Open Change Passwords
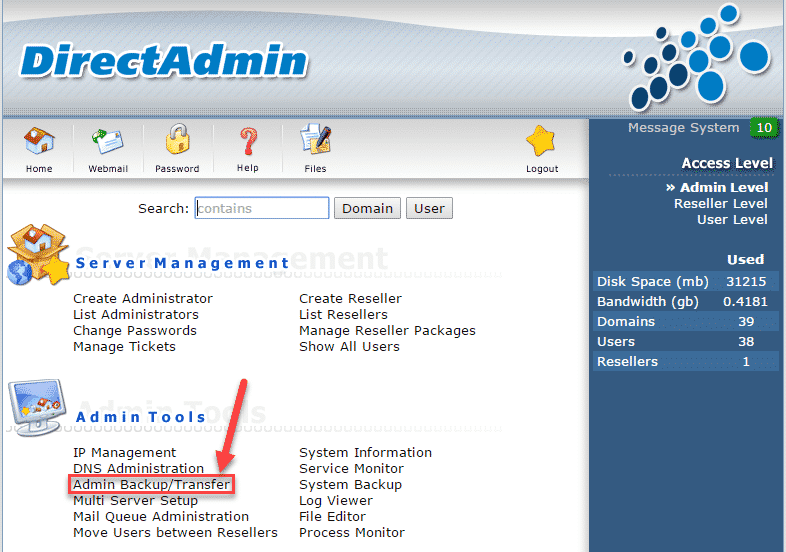This screenshot has height=552, width=786. pyautogui.click(x=135, y=330)
